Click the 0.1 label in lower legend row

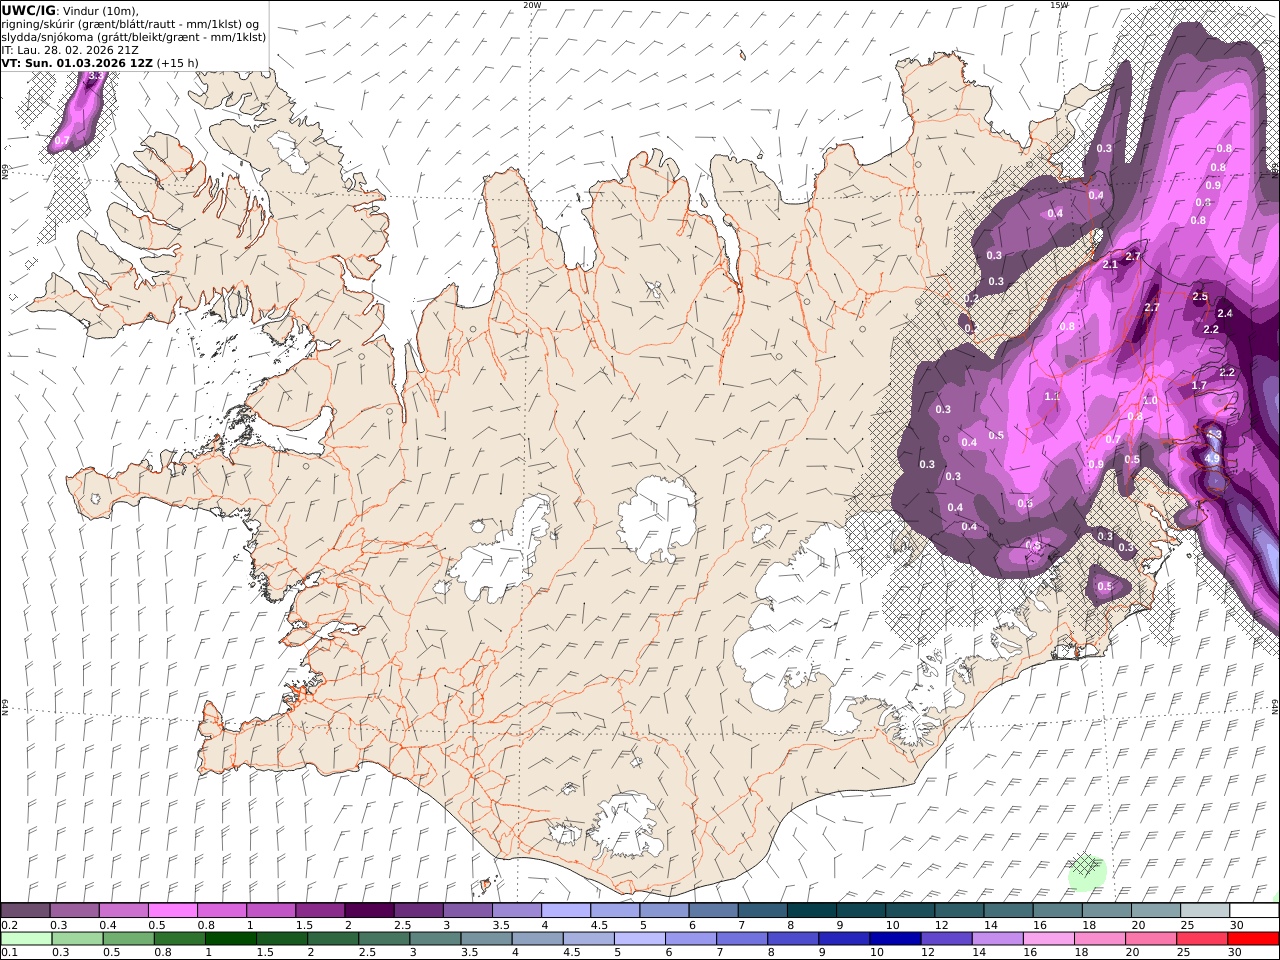click(x=9, y=952)
